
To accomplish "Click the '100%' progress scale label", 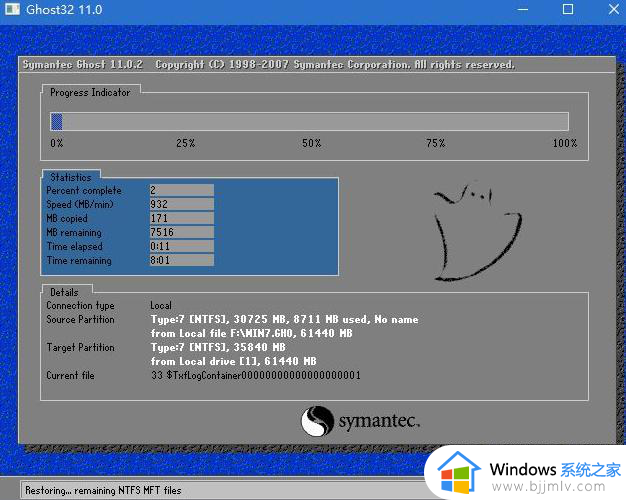I will pos(565,143).
